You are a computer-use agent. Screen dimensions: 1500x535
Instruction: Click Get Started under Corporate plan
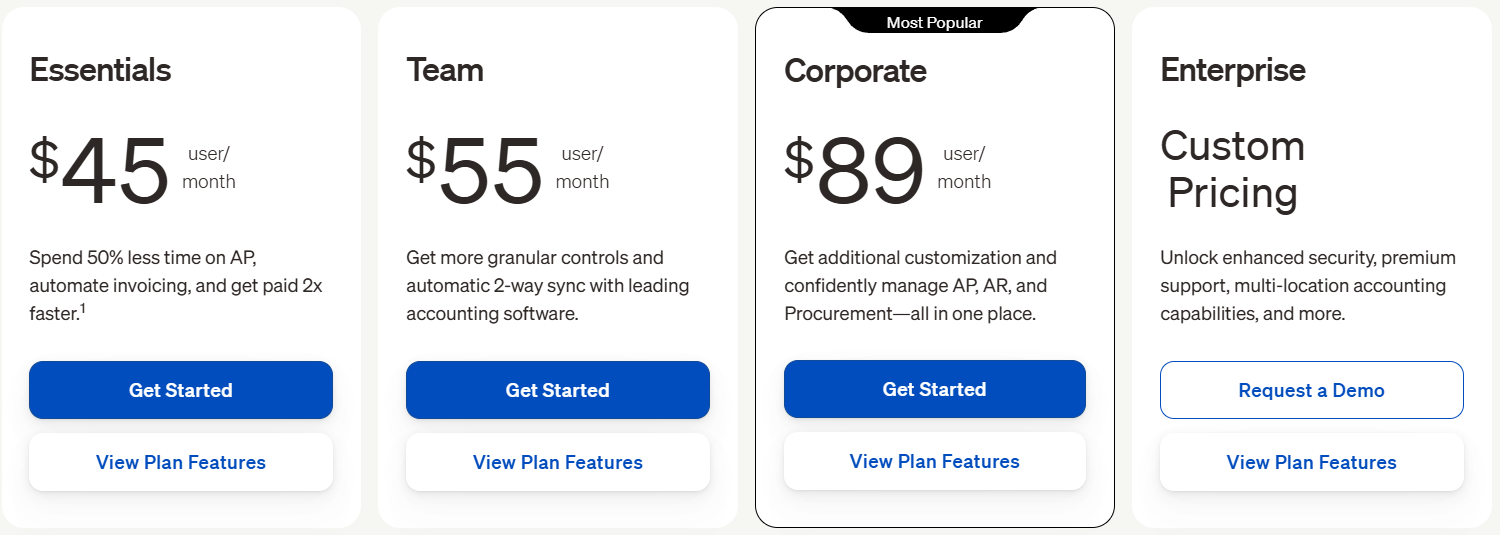(x=934, y=389)
